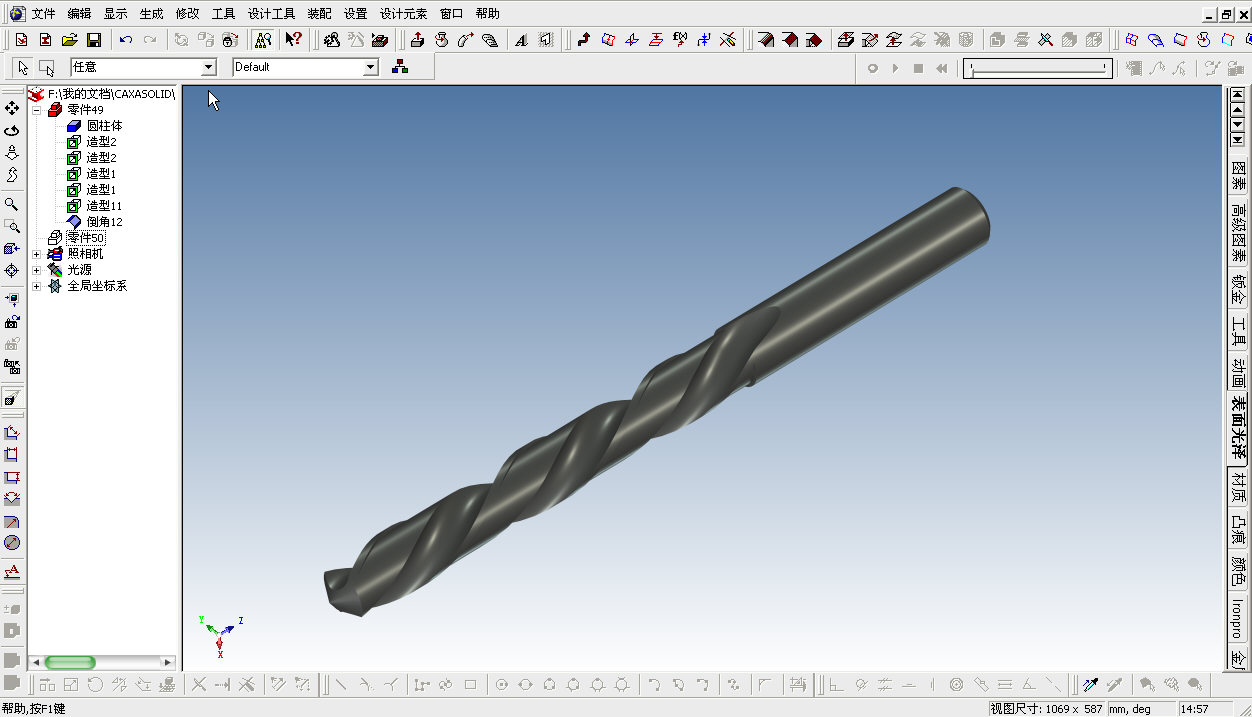Expand the 光源 tree node
This screenshot has height=717, width=1252.
pyautogui.click(x=36, y=270)
